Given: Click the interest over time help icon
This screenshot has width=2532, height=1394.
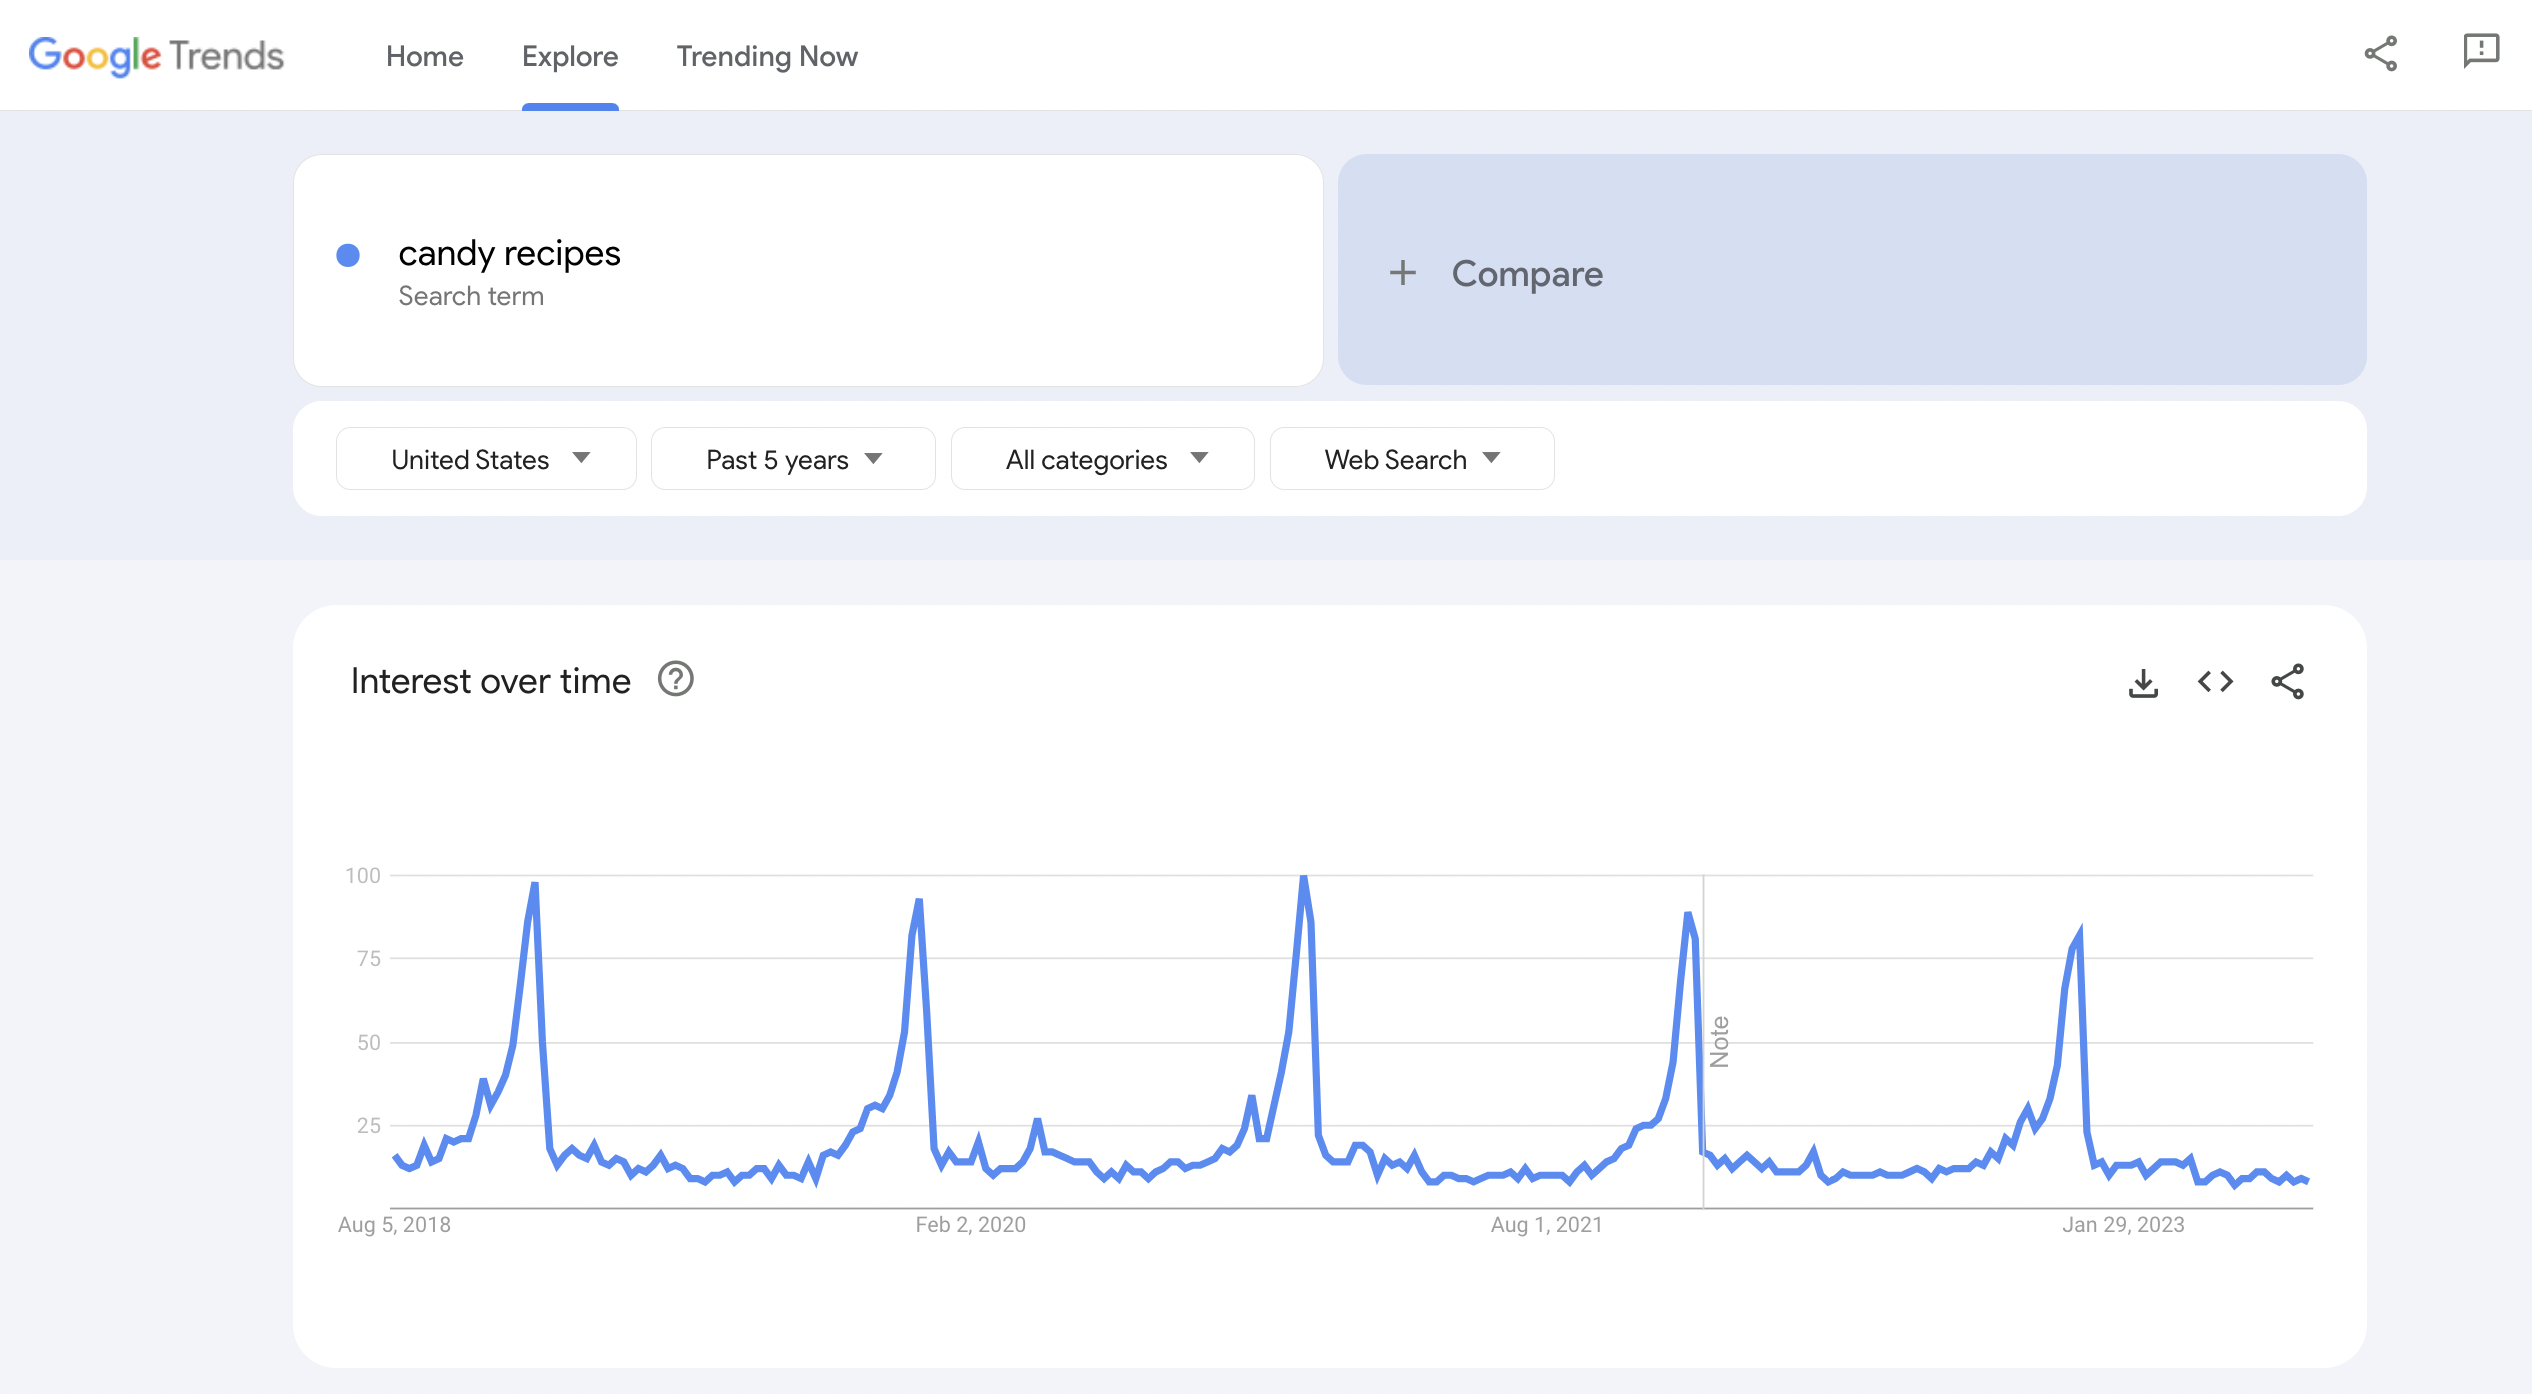Looking at the screenshot, I should pos(676,678).
